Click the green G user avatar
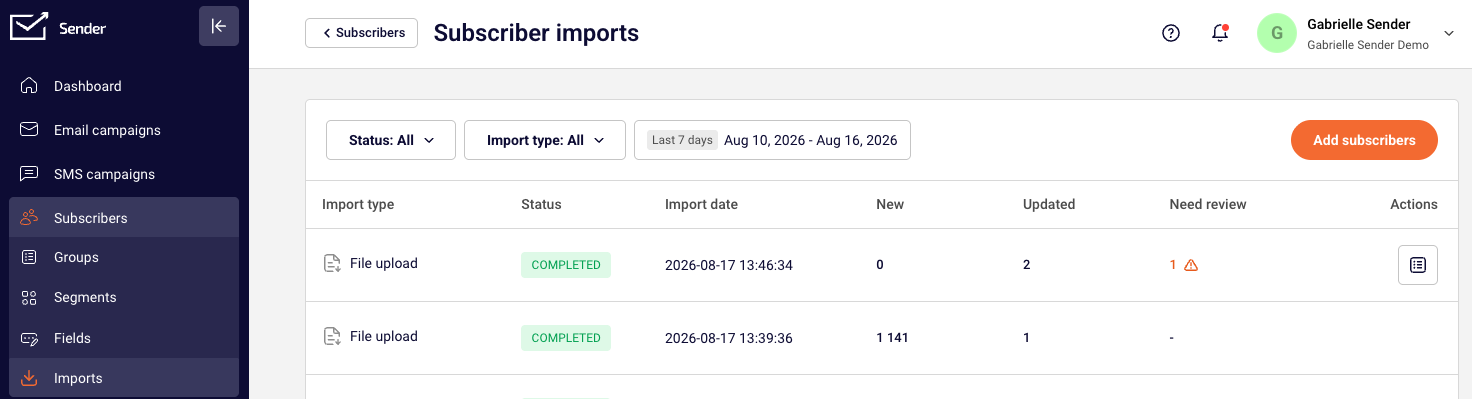The width and height of the screenshot is (1472, 399). pyautogui.click(x=1277, y=33)
